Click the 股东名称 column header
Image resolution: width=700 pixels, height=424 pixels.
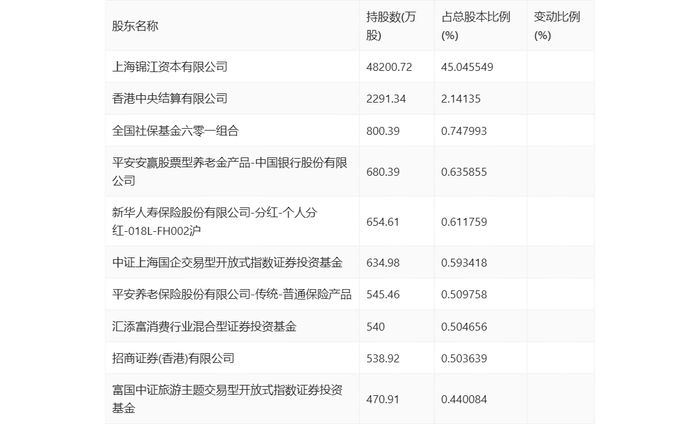(x=135, y=26)
